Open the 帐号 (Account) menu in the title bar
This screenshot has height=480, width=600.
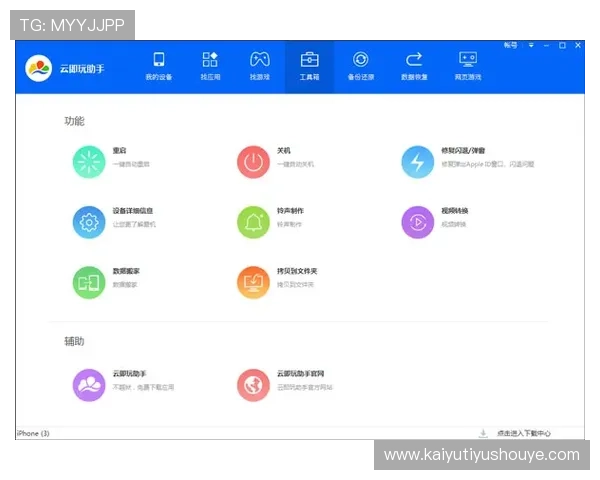point(510,45)
